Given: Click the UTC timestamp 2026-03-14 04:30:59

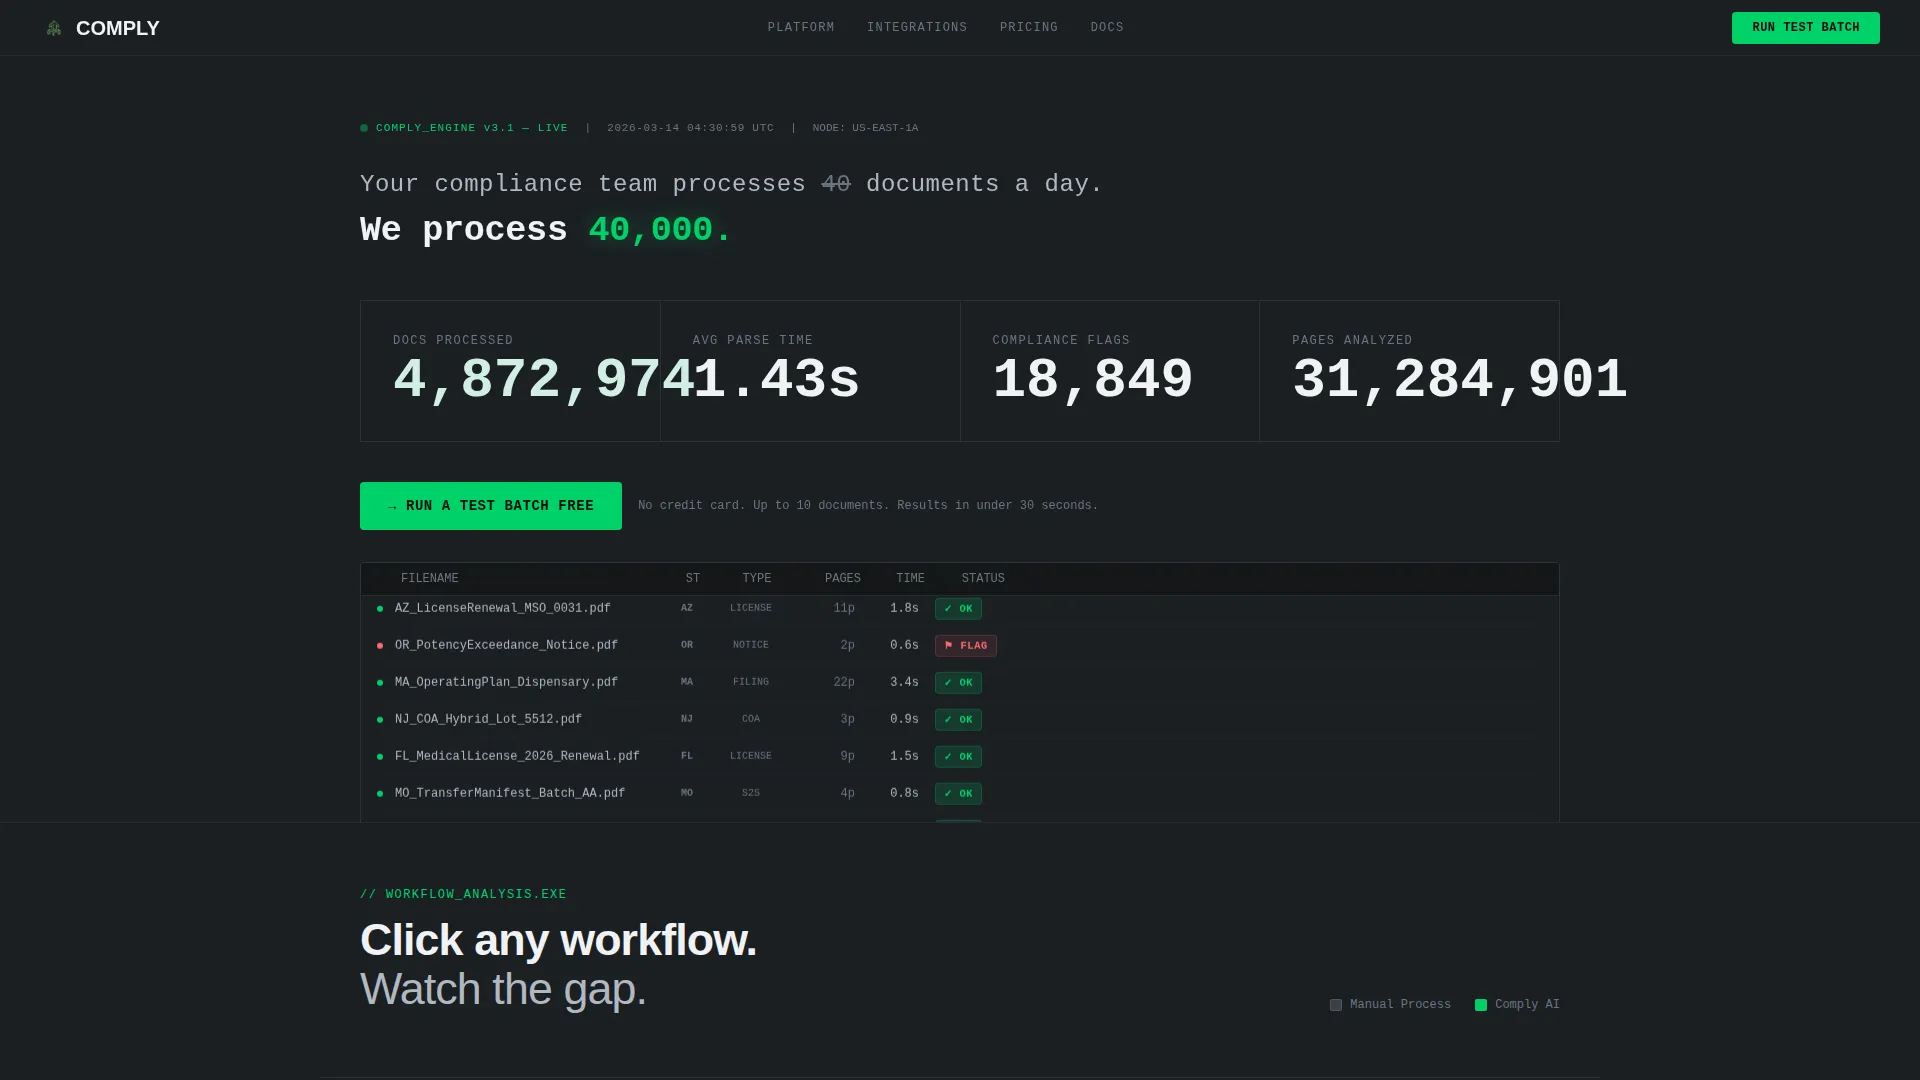Looking at the screenshot, I should 690,128.
